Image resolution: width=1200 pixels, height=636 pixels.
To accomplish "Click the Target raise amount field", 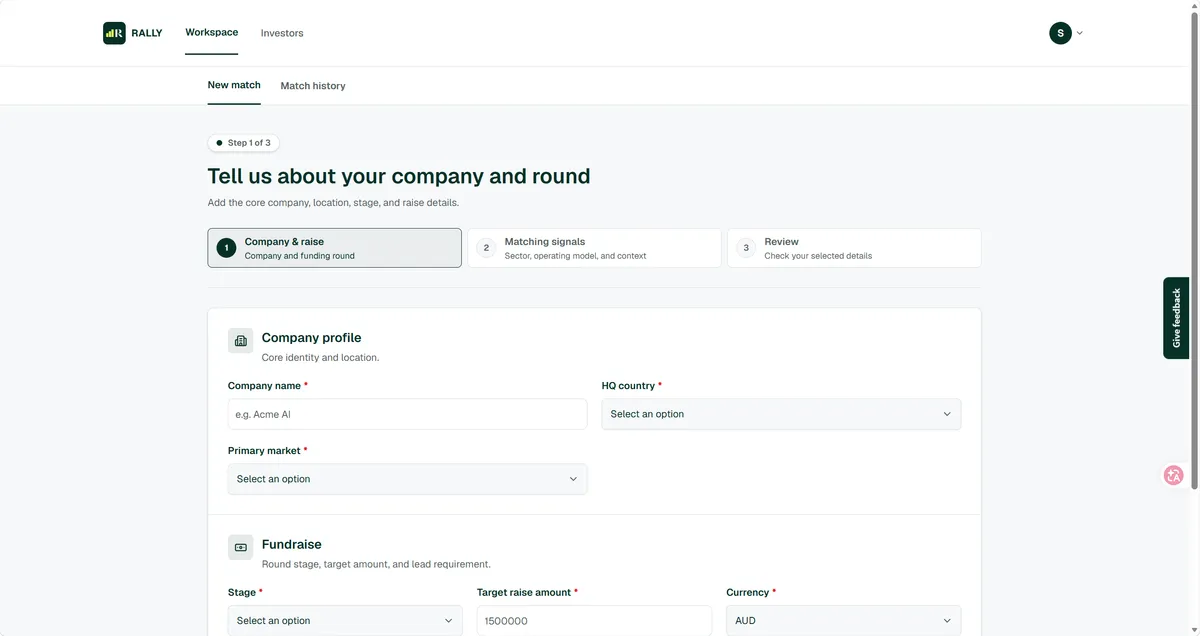I will [x=594, y=621].
